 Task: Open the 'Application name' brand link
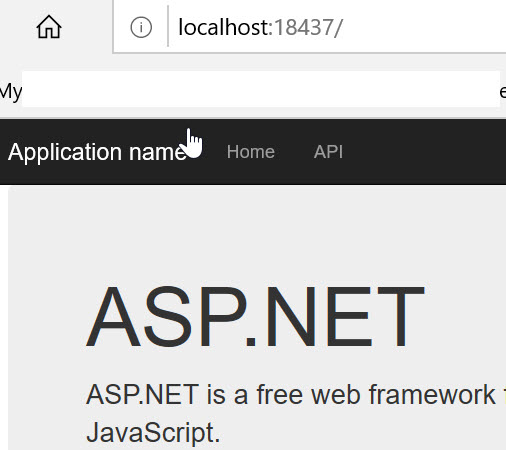pyautogui.click(x=97, y=152)
